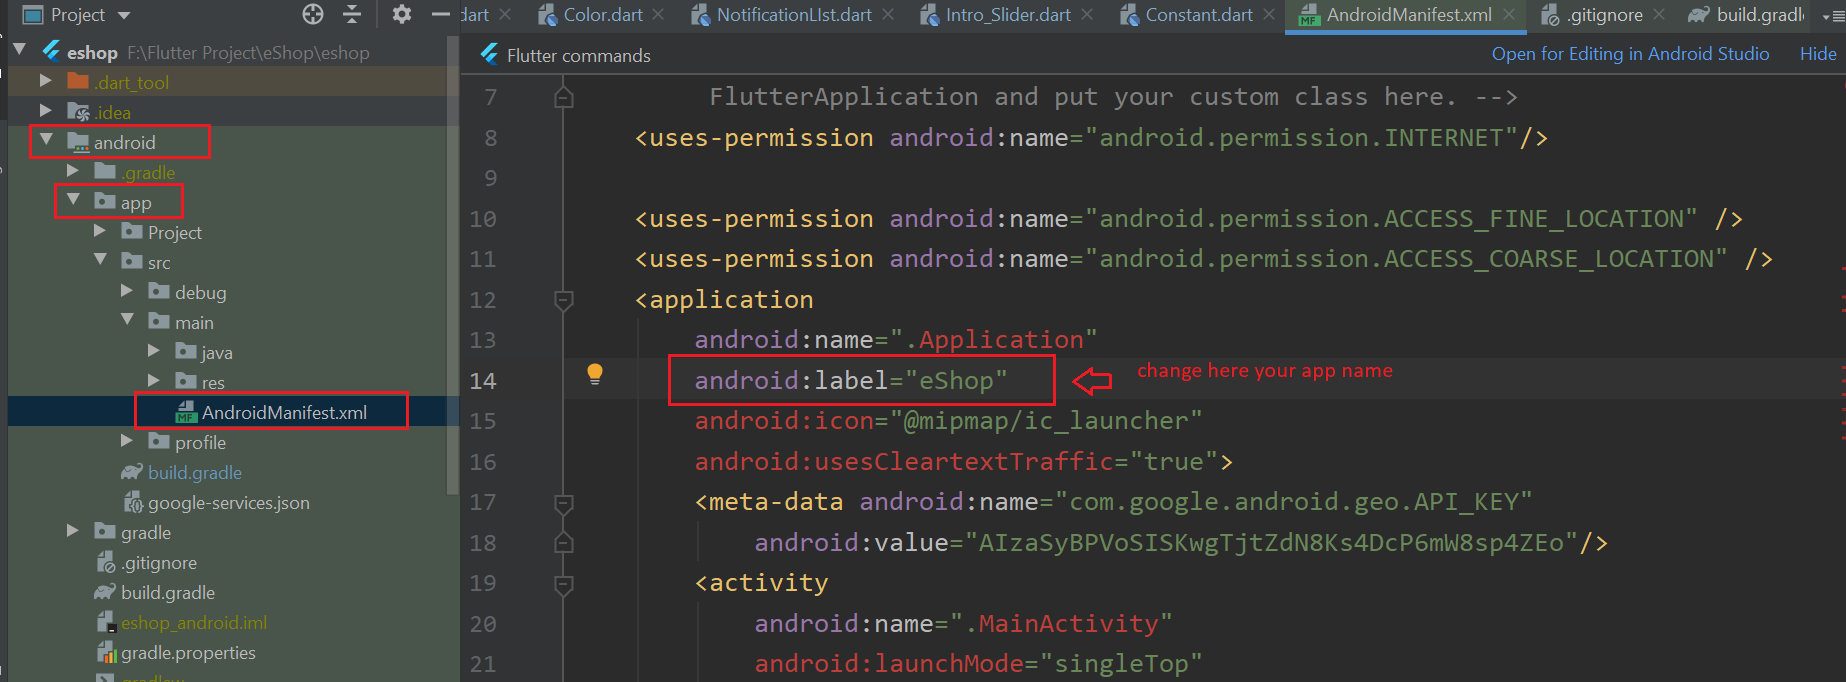Click the collapse all icon in Project panel

[352, 14]
